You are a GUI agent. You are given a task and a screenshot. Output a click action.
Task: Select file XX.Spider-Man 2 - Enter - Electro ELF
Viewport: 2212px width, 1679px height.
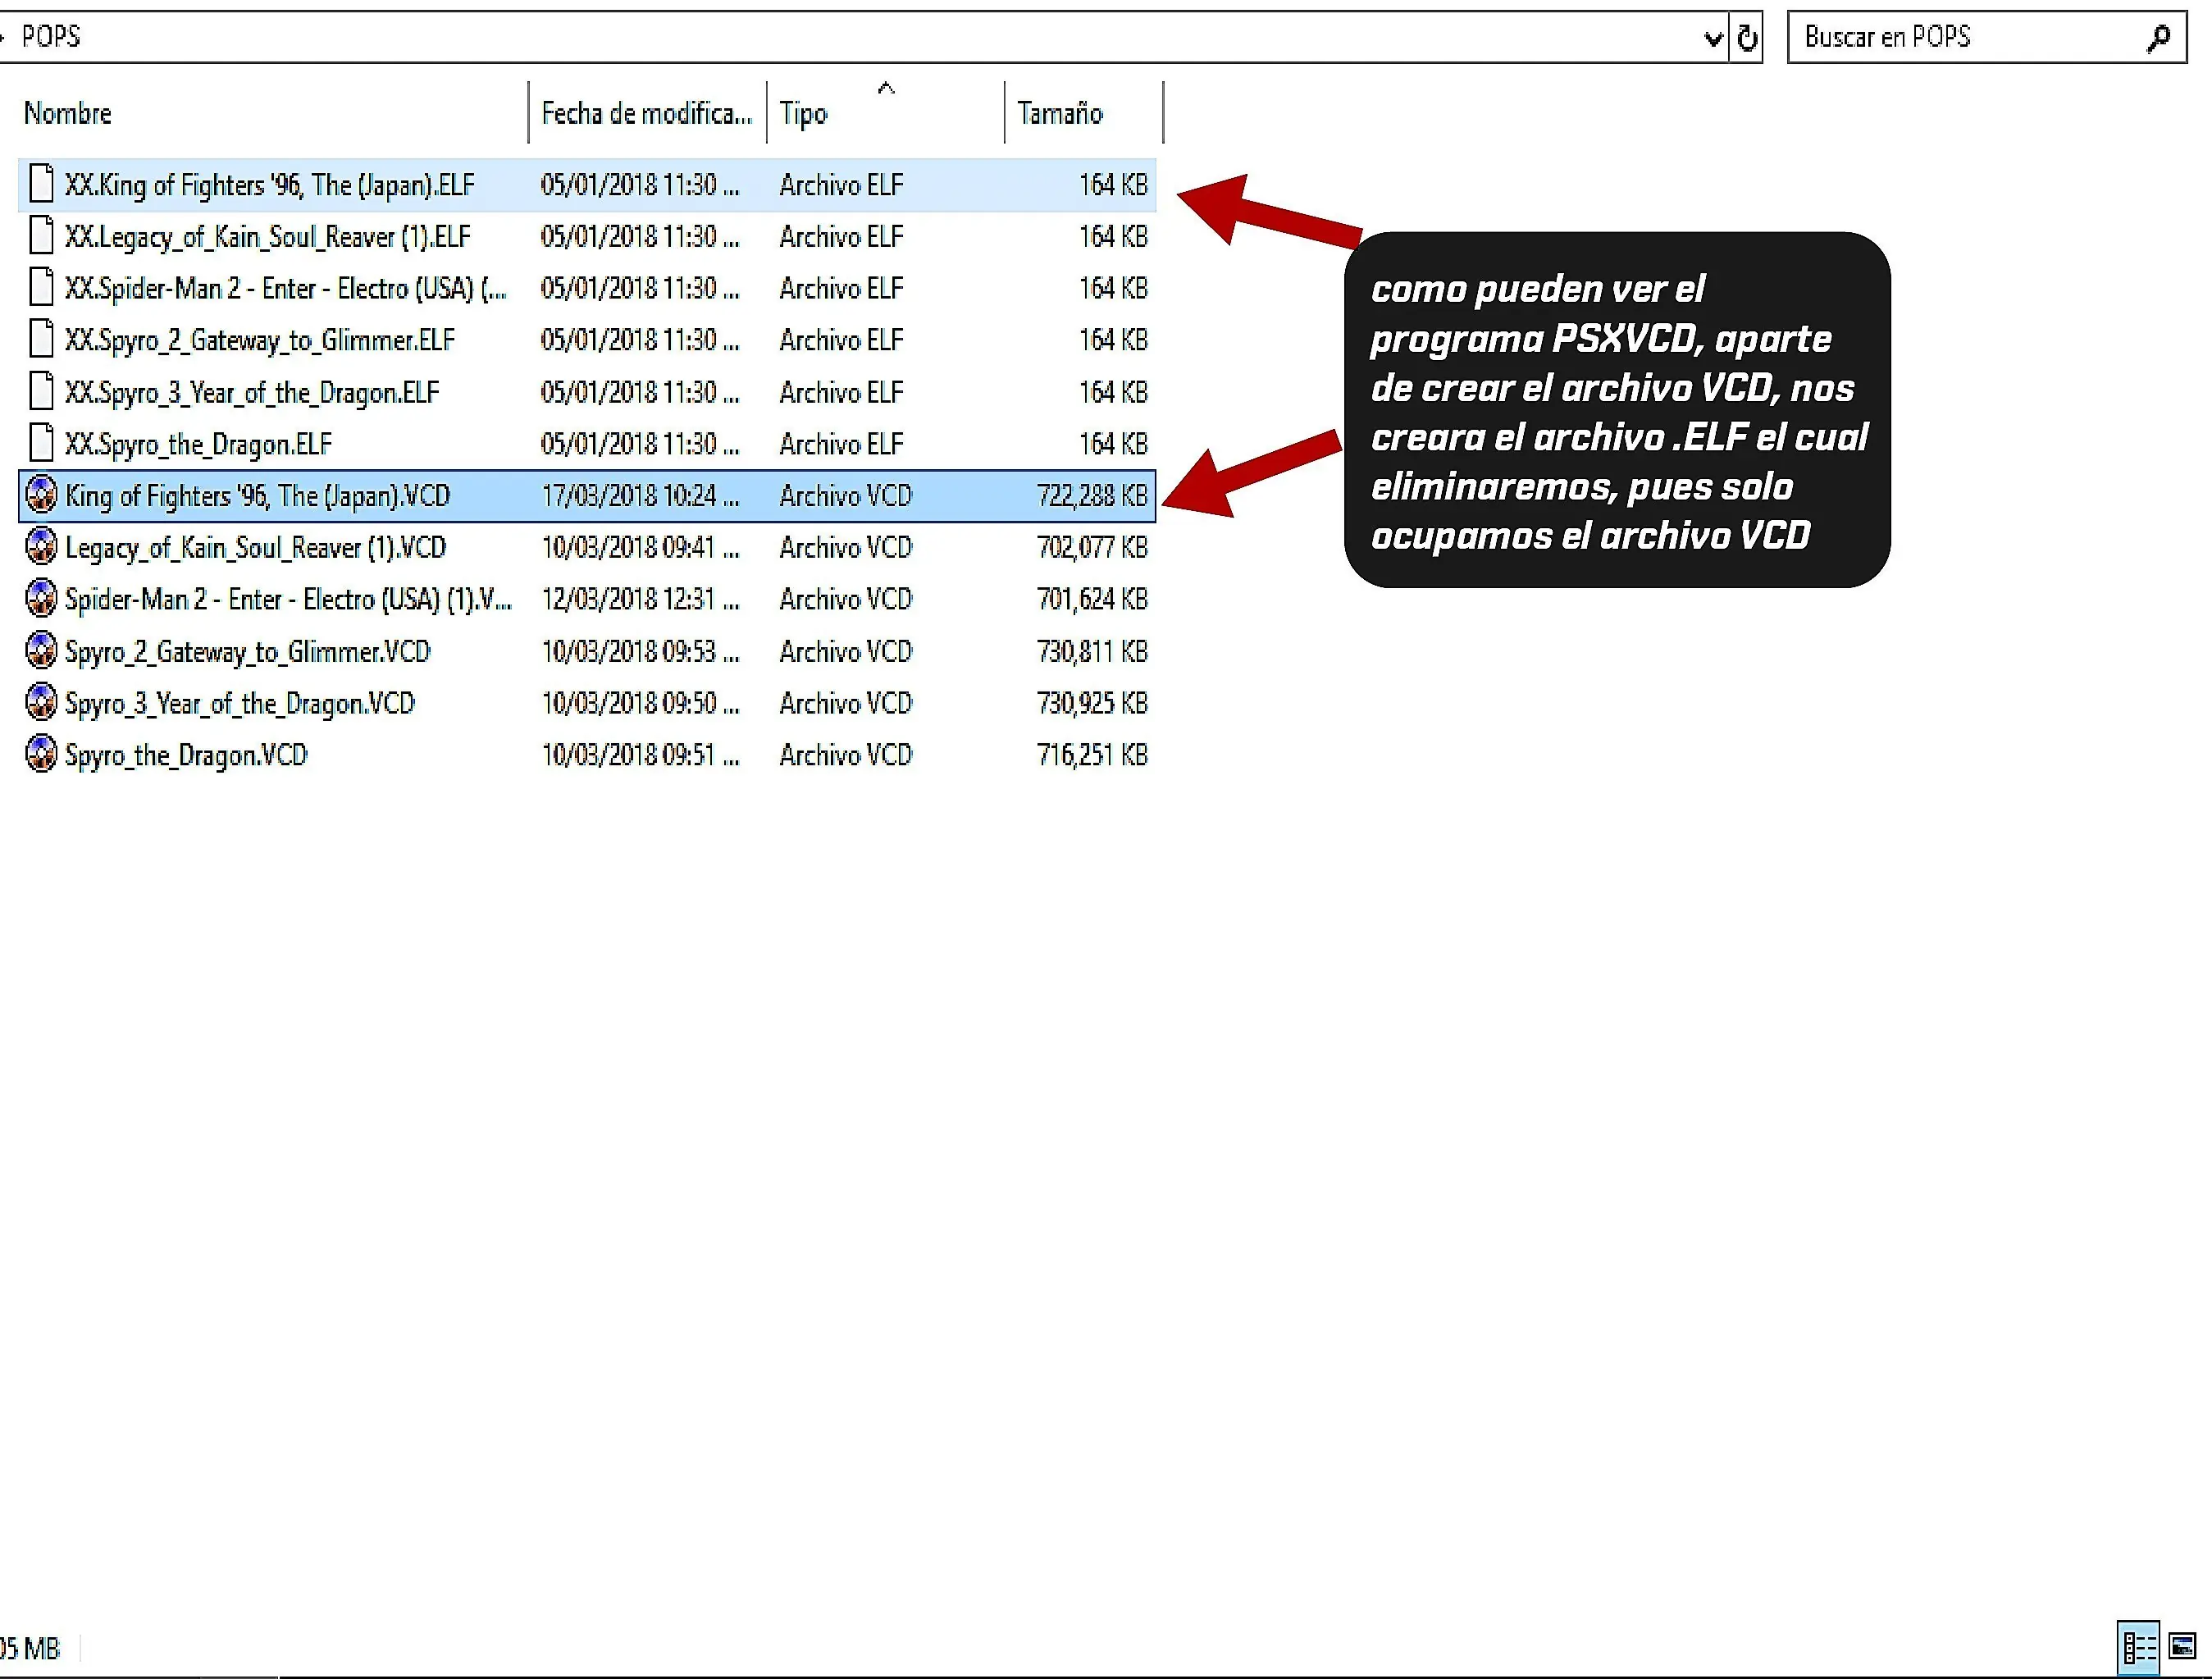tap(587, 288)
